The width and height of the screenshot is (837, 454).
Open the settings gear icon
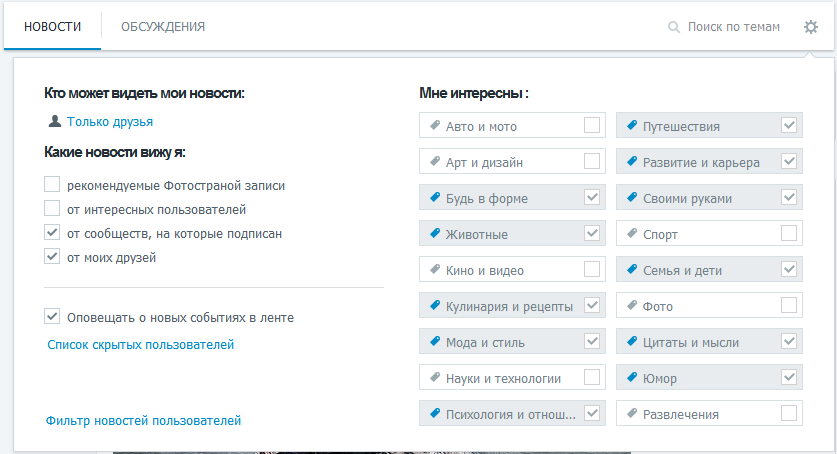click(810, 27)
